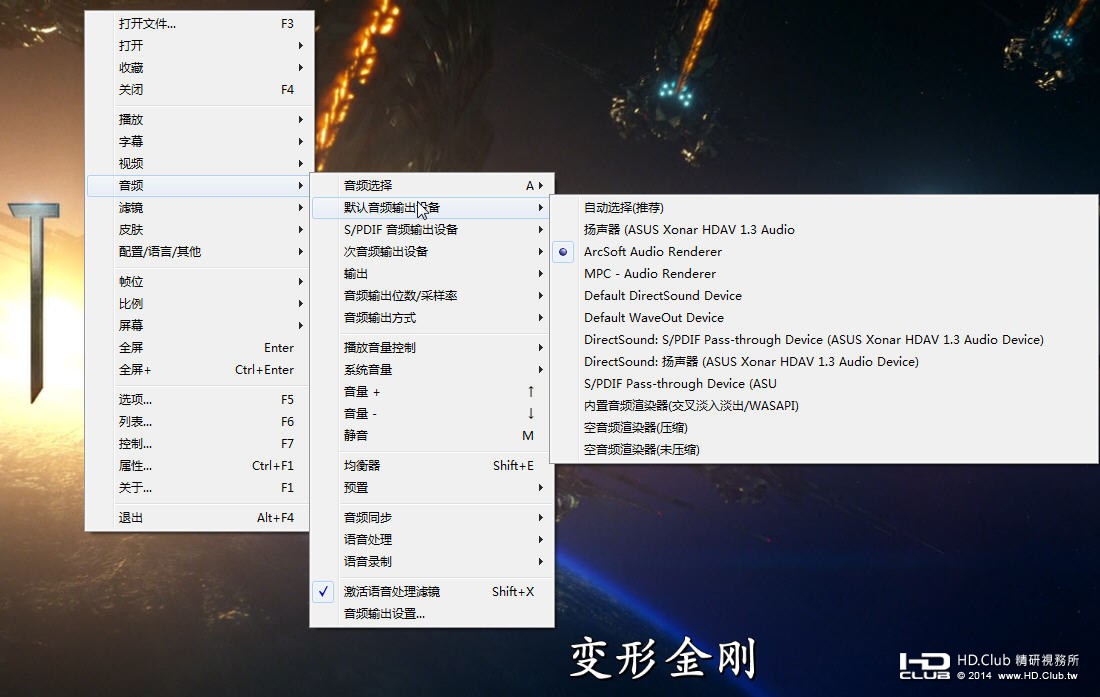Select 自动选择(推荐) output device

tap(824, 208)
